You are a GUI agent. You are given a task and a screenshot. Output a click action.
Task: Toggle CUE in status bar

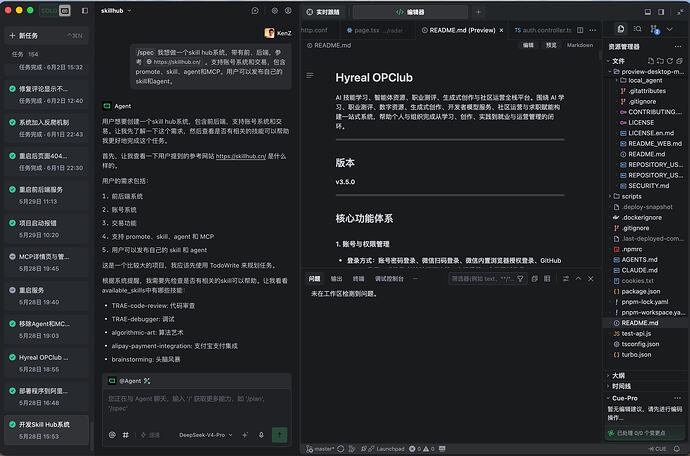click(657, 449)
